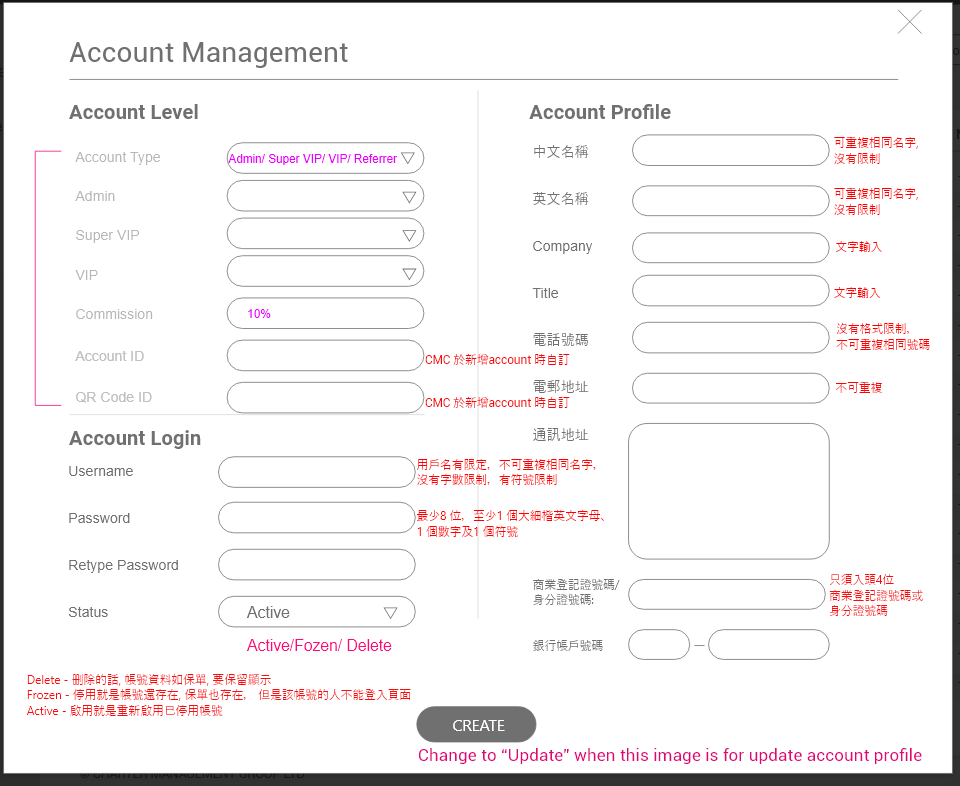Image resolution: width=960 pixels, height=786 pixels.
Task: Focus the Password input box
Action: tap(317, 518)
